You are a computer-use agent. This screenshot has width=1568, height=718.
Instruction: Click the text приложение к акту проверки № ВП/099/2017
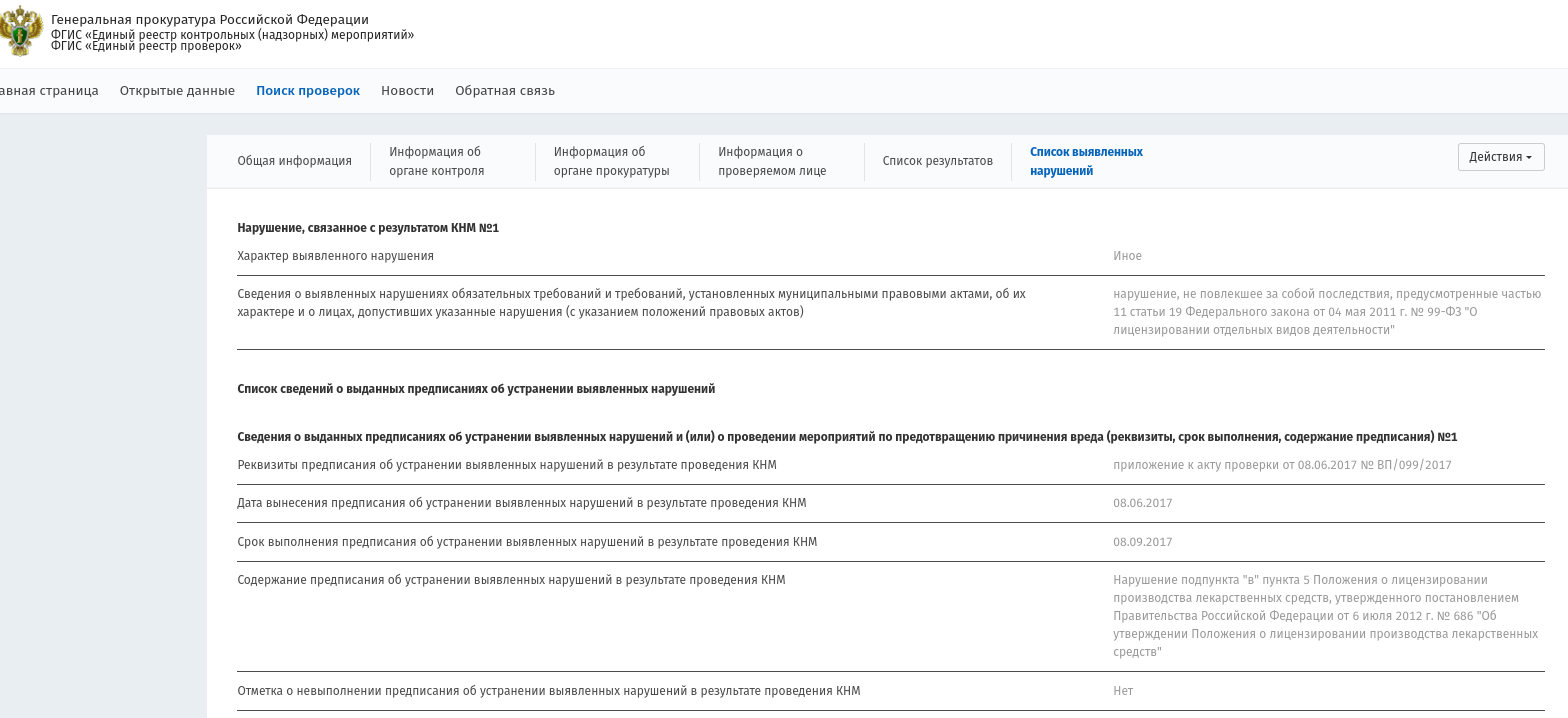tap(1282, 465)
